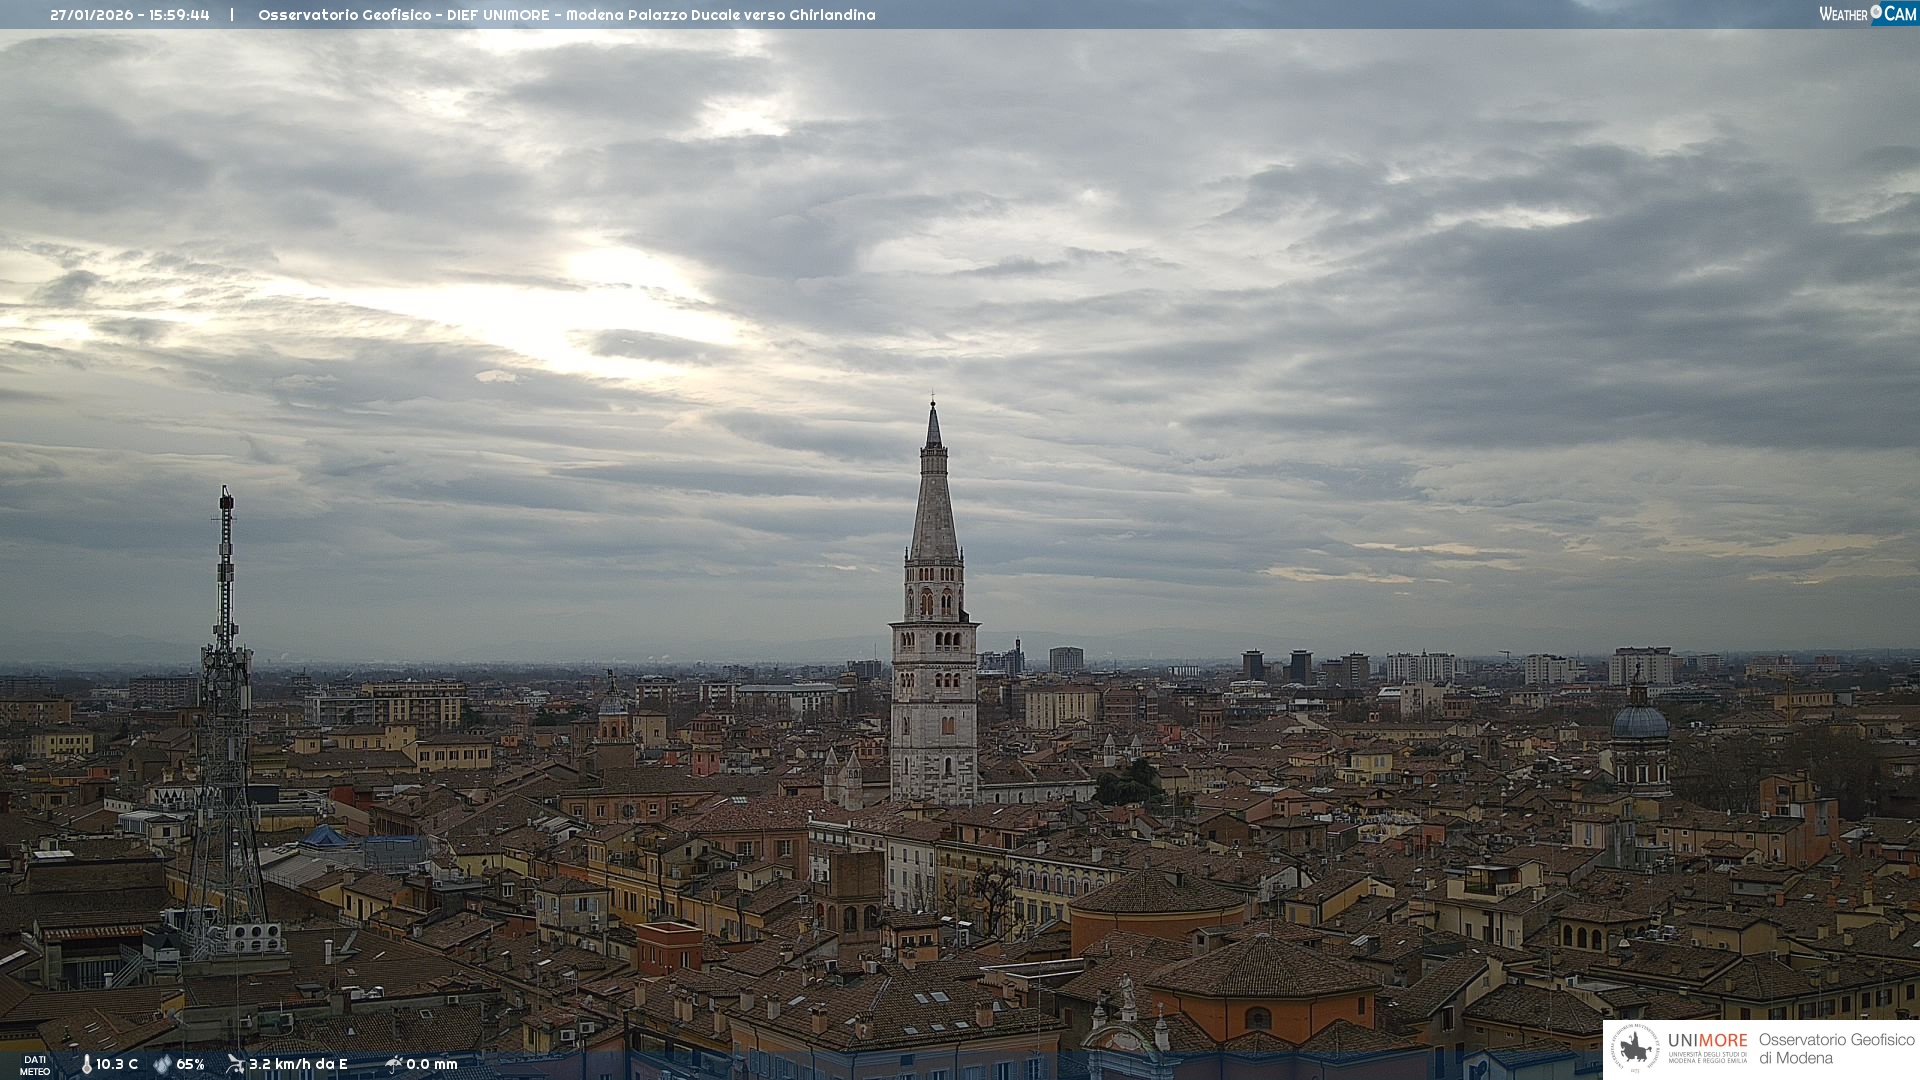Image resolution: width=1920 pixels, height=1080 pixels.
Task: Click the WeatherCam camera lens icon
Action: 1876,12
